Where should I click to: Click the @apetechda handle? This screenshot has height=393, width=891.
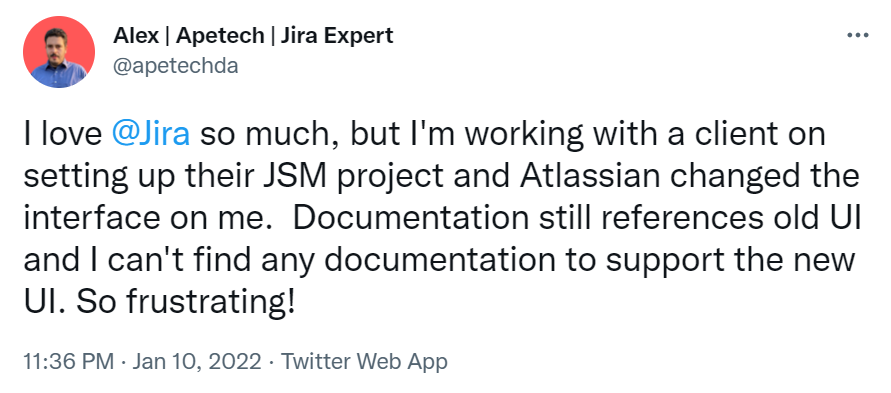tap(176, 66)
